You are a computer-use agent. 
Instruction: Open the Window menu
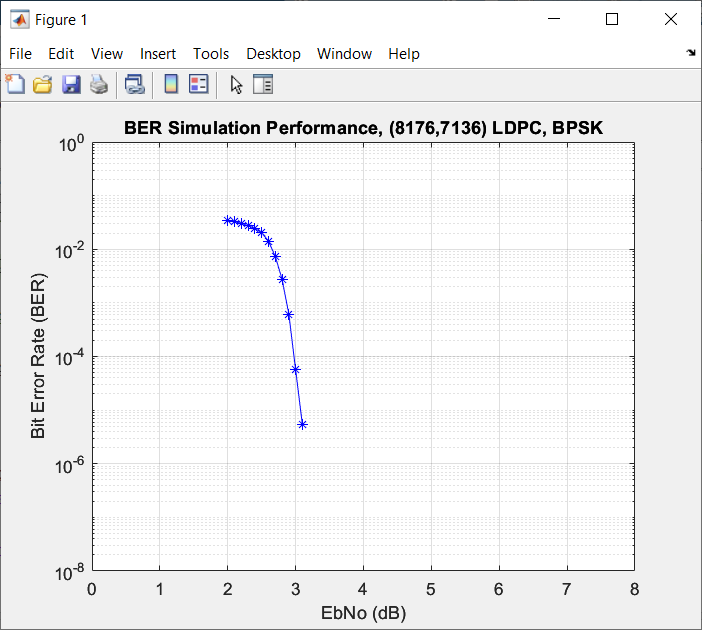click(344, 54)
